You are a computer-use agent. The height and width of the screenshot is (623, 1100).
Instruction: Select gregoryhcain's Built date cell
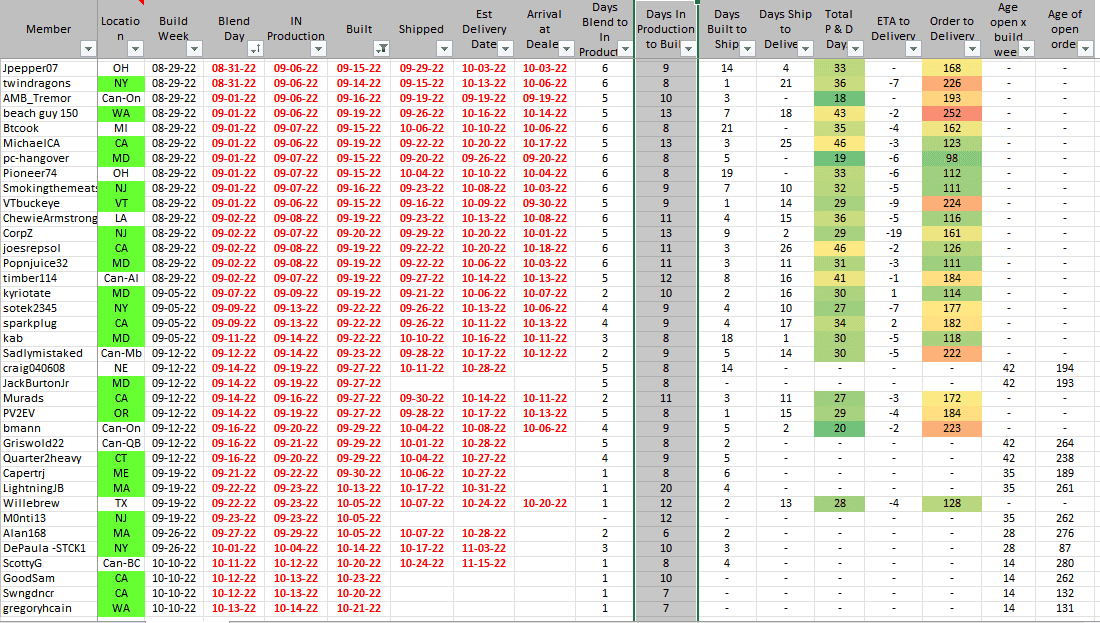point(359,608)
